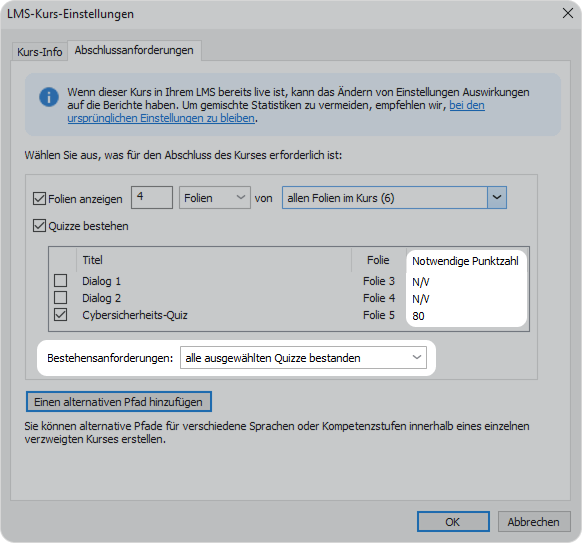Switch to the Kurs-Info tab
Viewport: 582px width, 543px height.
40,52
